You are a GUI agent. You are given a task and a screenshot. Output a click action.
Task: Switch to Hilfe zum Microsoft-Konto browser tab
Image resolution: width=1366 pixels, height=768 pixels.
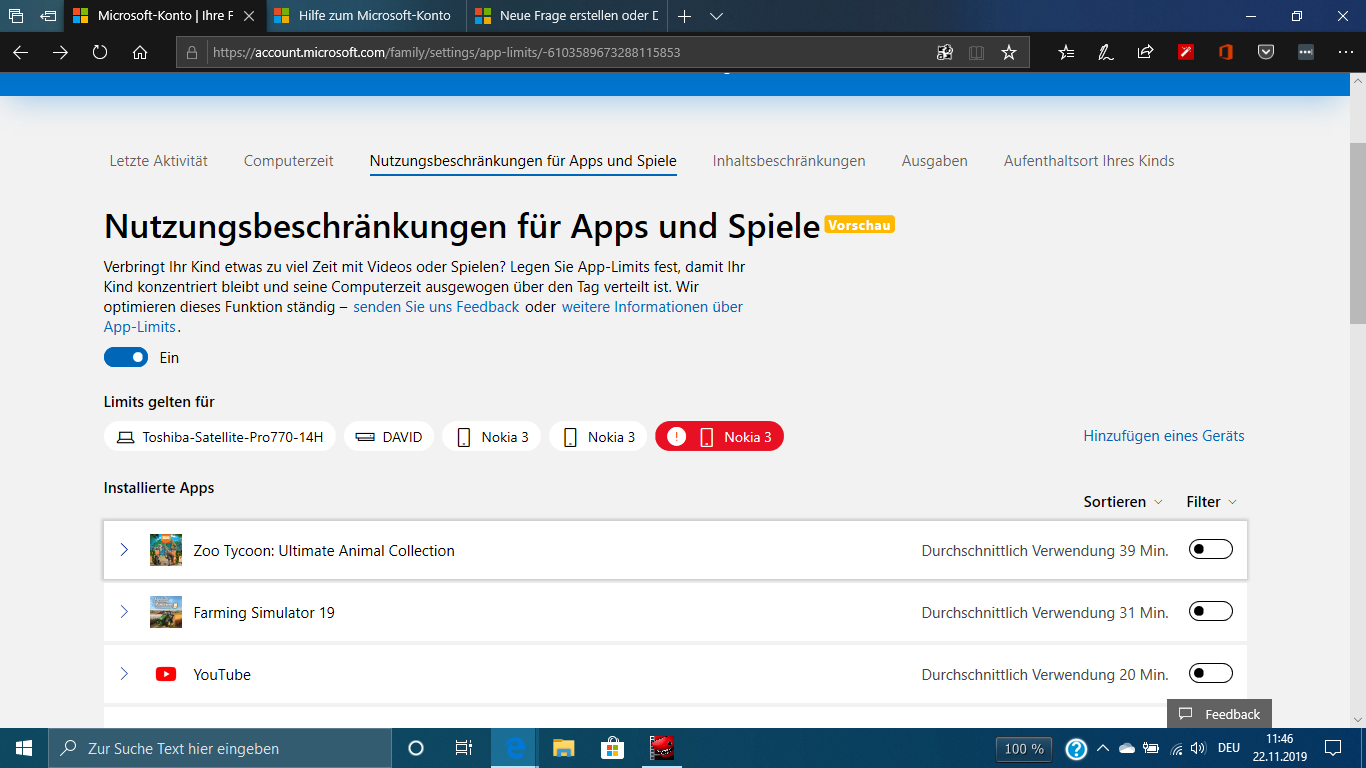[x=366, y=16]
